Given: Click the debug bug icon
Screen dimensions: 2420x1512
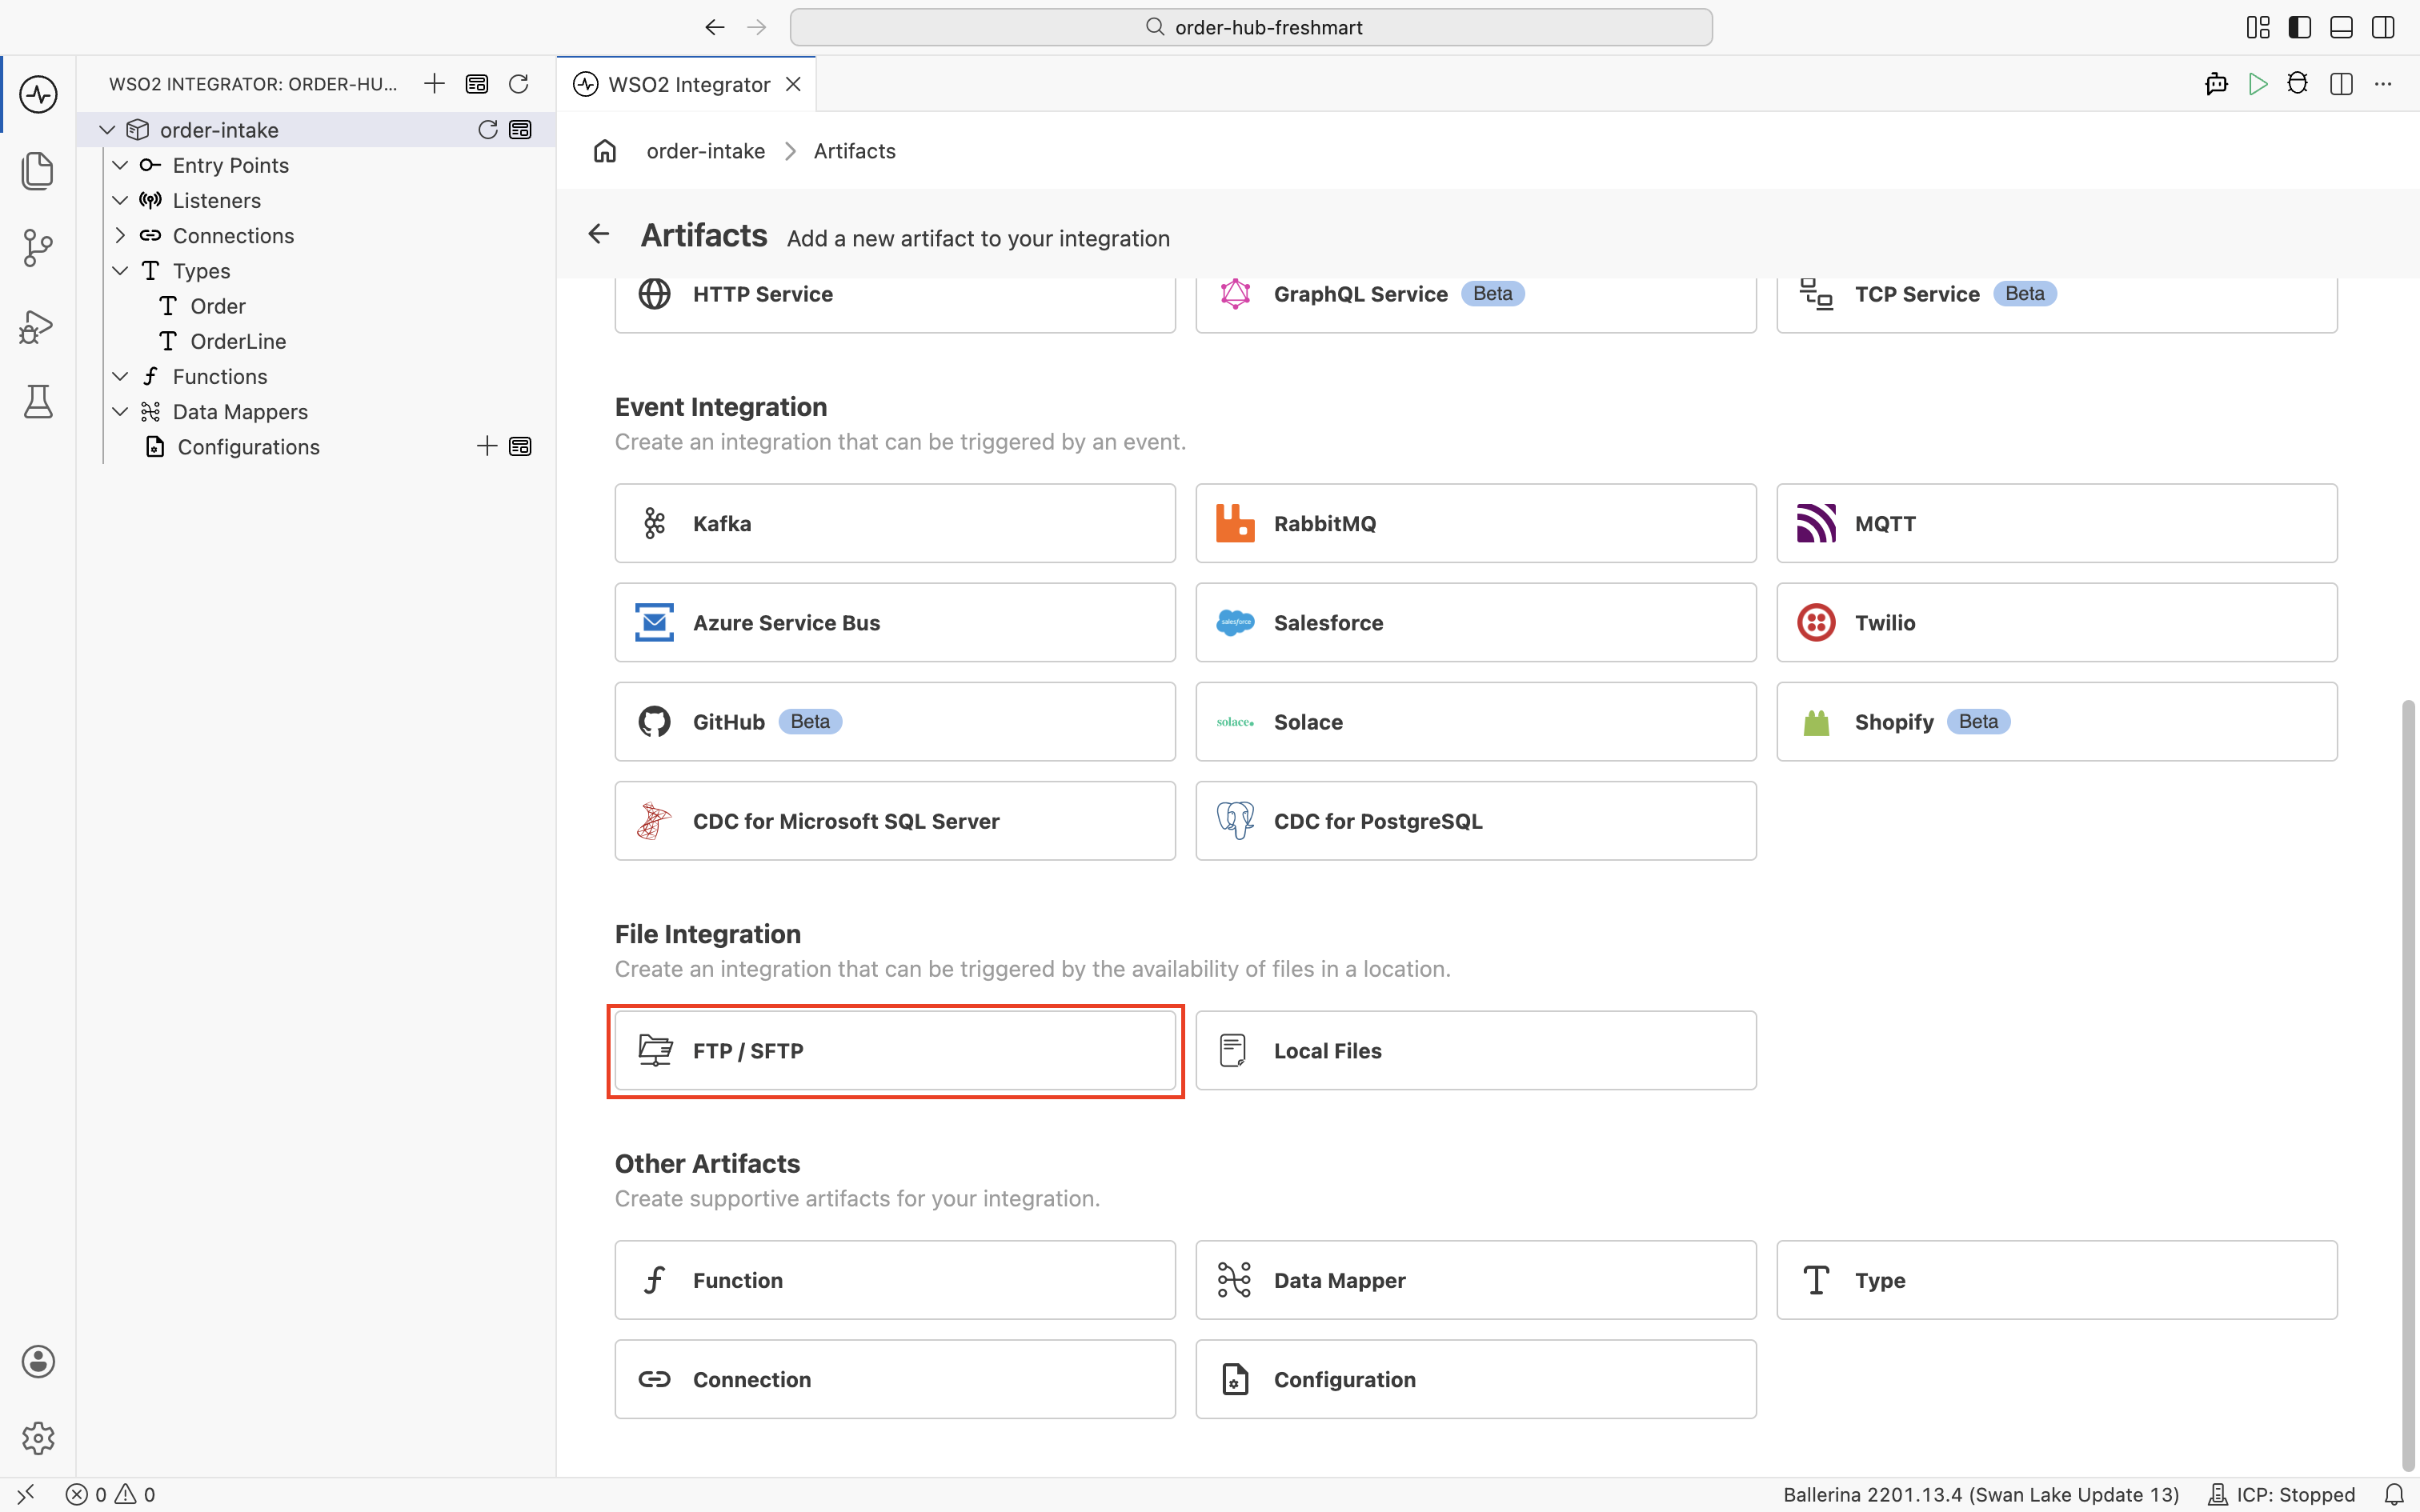Looking at the screenshot, I should (2298, 84).
